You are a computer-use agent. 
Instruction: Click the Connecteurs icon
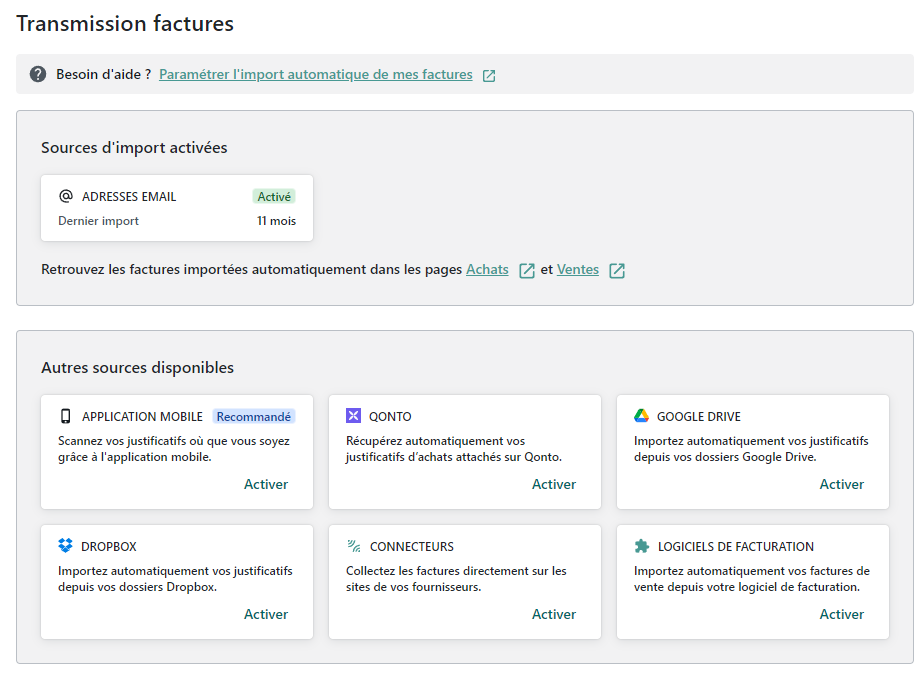pos(354,546)
